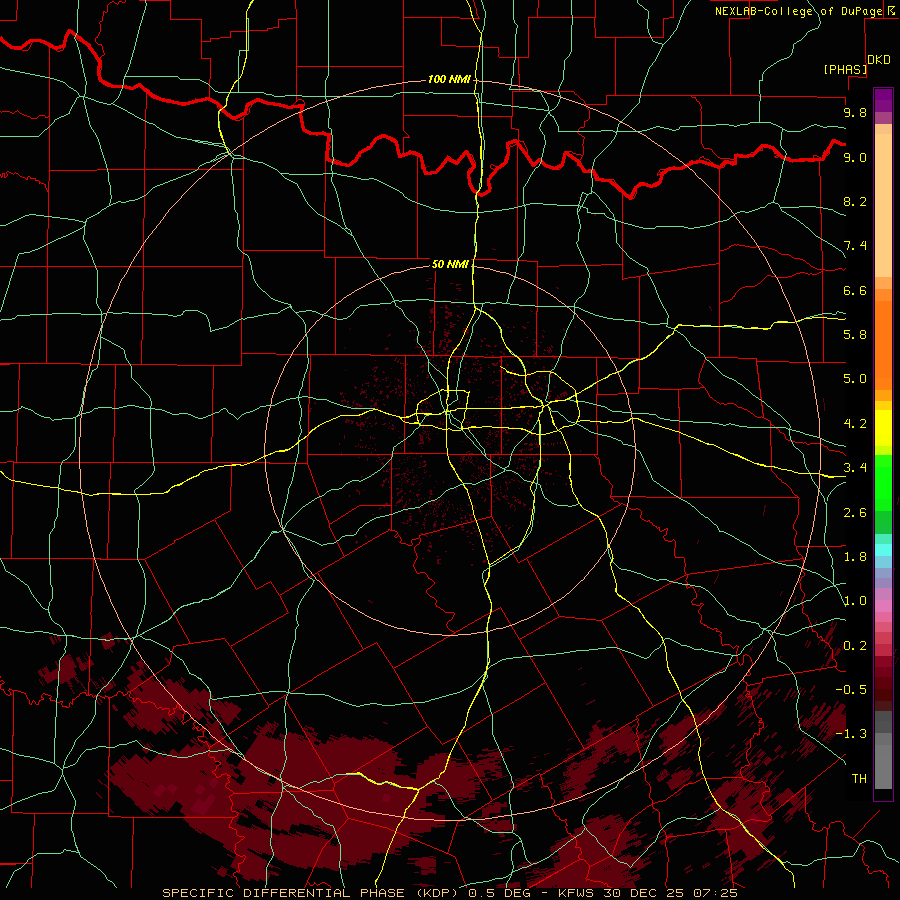Screen dimensions: 900x900
Task: Click the 100 NMI range ring label
Action: tap(449, 79)
